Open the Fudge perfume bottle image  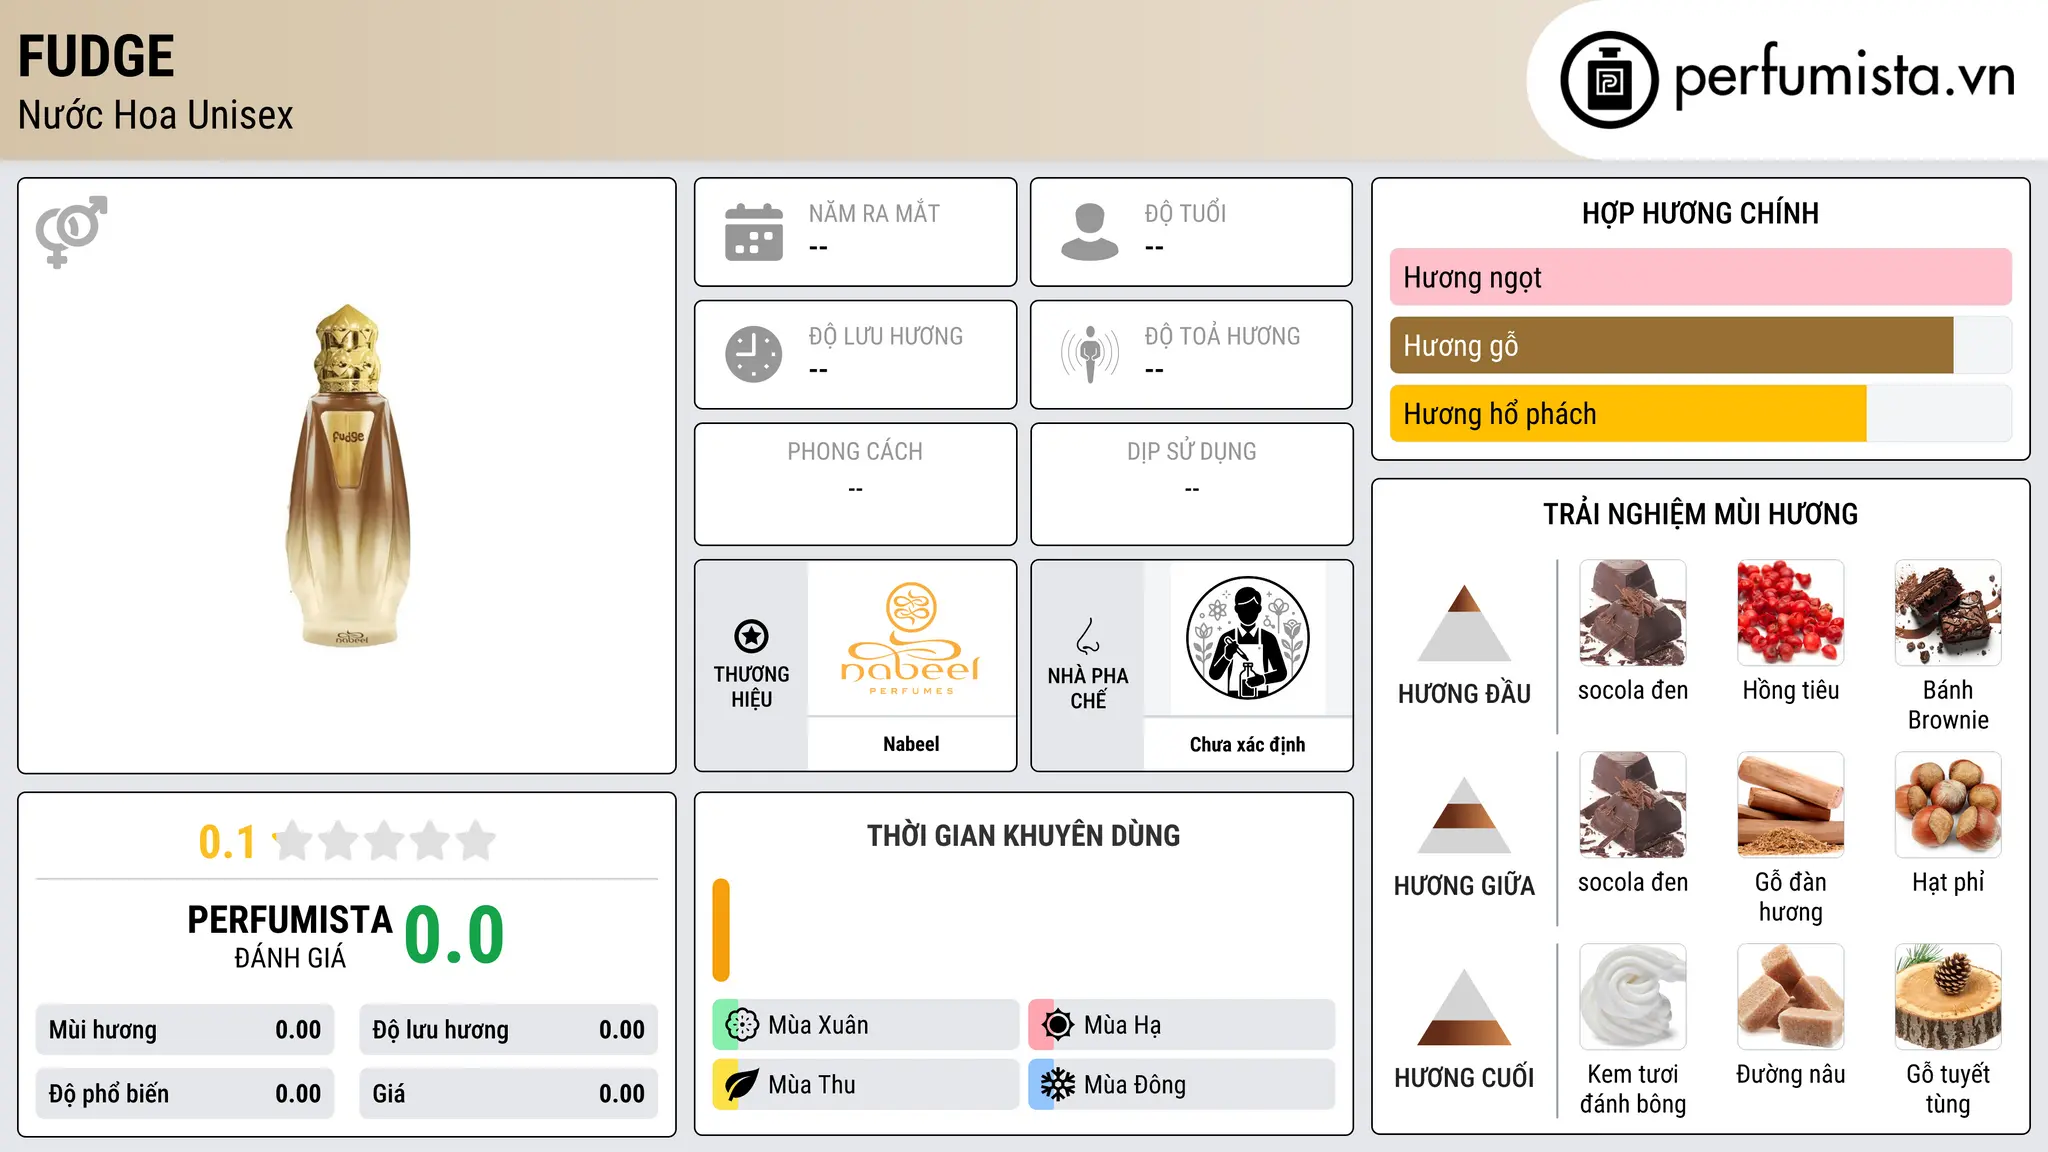tap(348, 476)
